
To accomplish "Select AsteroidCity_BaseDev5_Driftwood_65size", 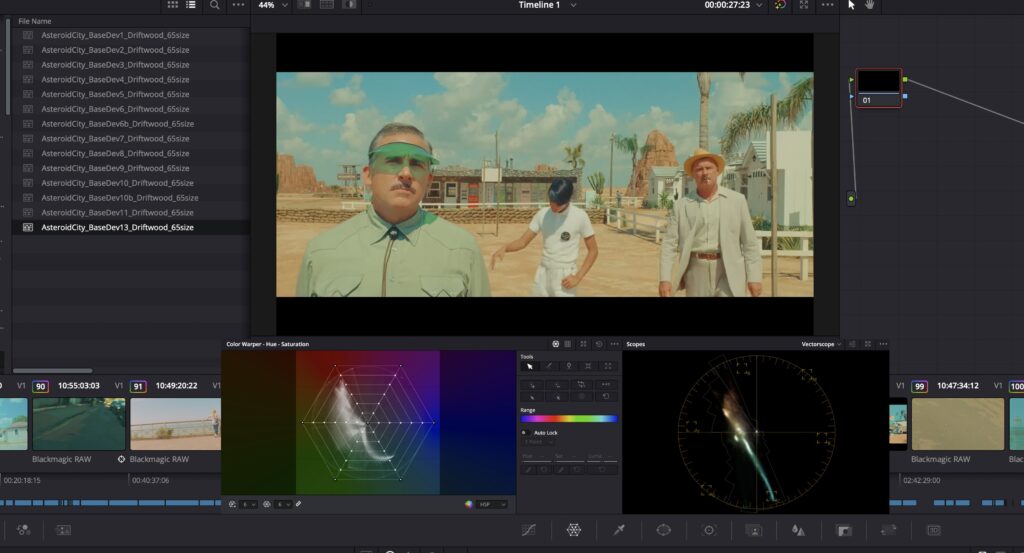I will point(115,94).
